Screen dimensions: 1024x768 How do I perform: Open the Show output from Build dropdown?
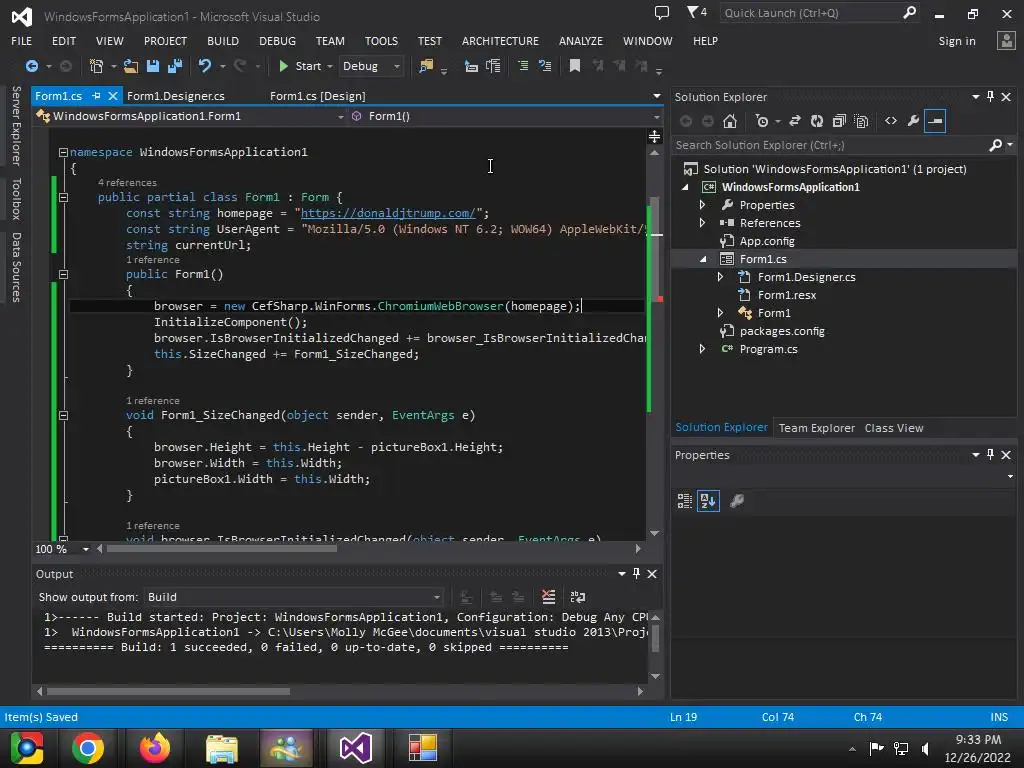[293, 597]
